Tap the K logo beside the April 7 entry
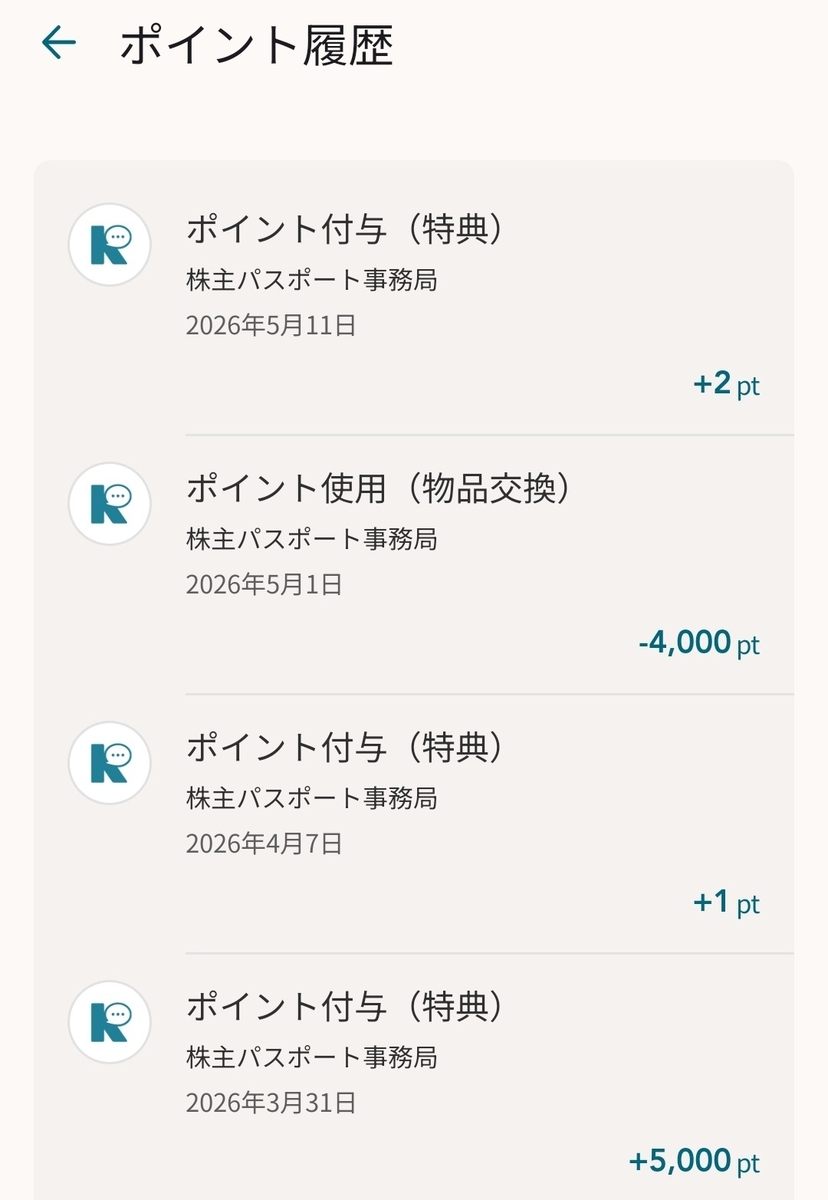The height and width of the screenshot is (1200, 828). [x=109, y=763]
